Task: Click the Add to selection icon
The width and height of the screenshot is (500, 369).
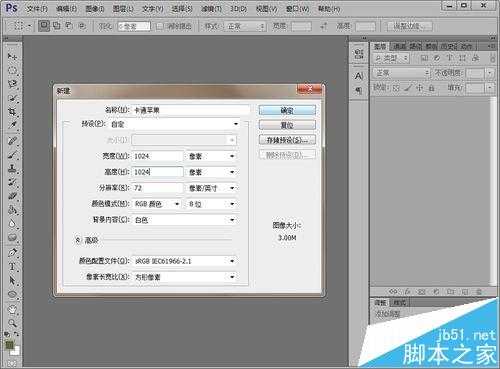Action: pyautogui.click(x=57, y=26)
